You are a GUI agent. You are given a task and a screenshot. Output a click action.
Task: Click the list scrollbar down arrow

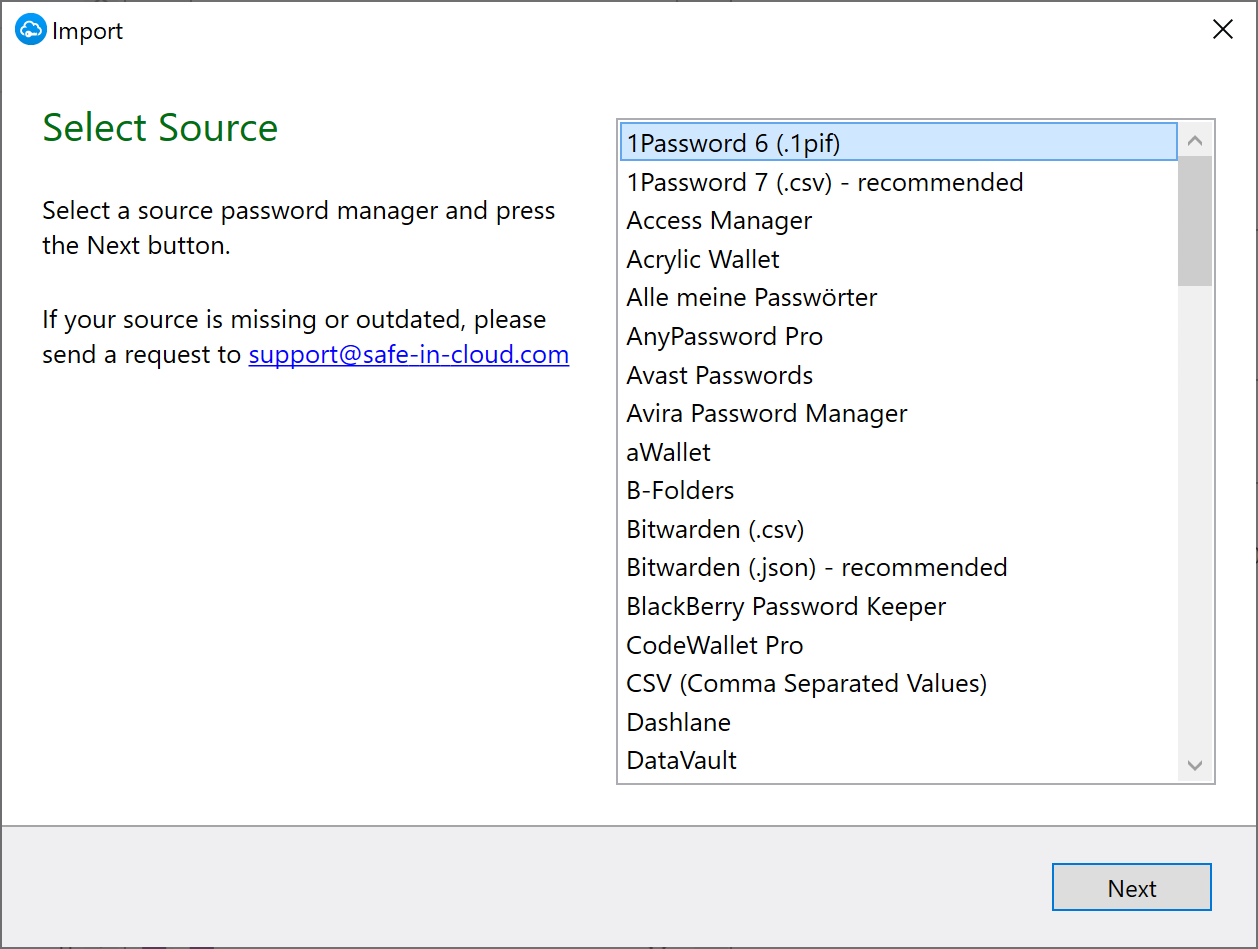1194,765
